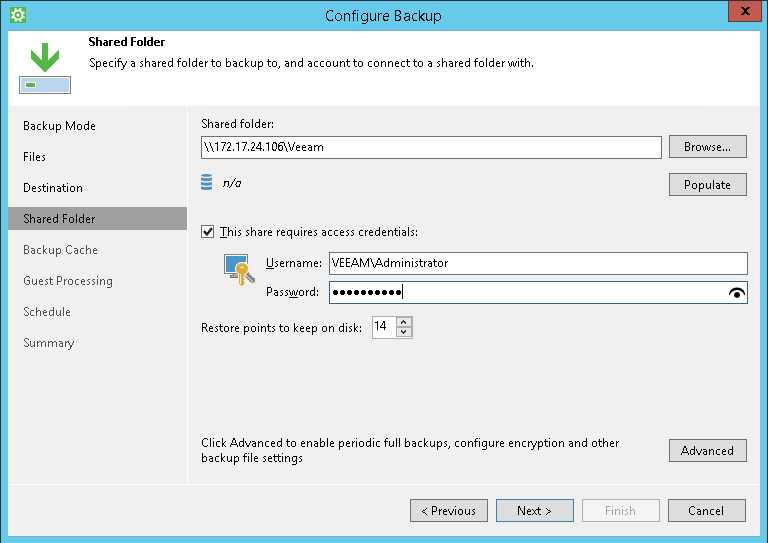Decrease restore points with the down arrow
The width and height of the screenshot is (768, 543).
coord(403,332)
